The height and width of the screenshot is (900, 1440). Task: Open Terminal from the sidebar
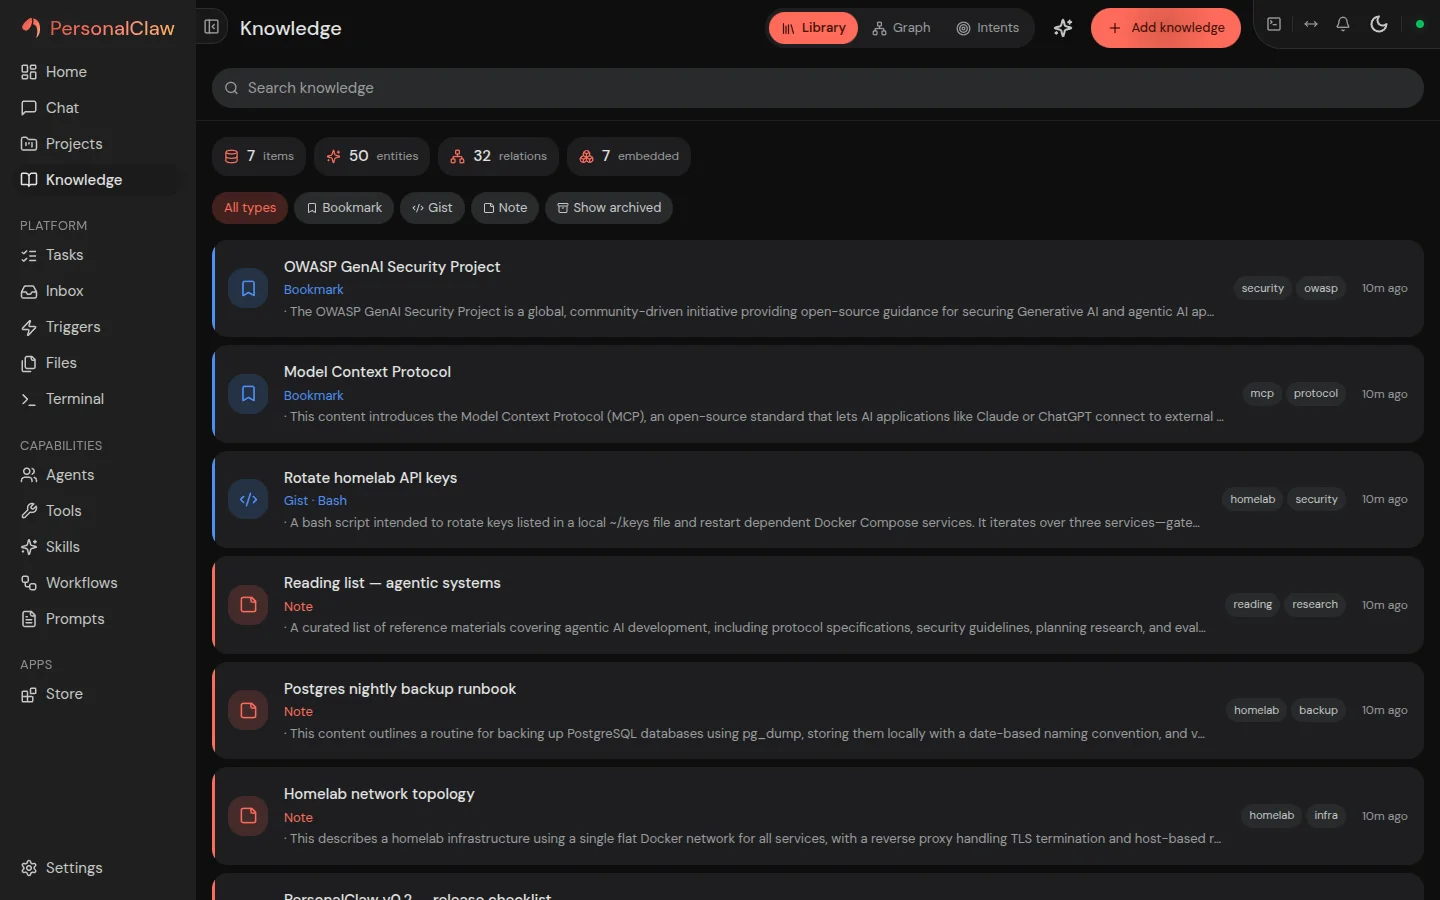[x=98, y=399]
